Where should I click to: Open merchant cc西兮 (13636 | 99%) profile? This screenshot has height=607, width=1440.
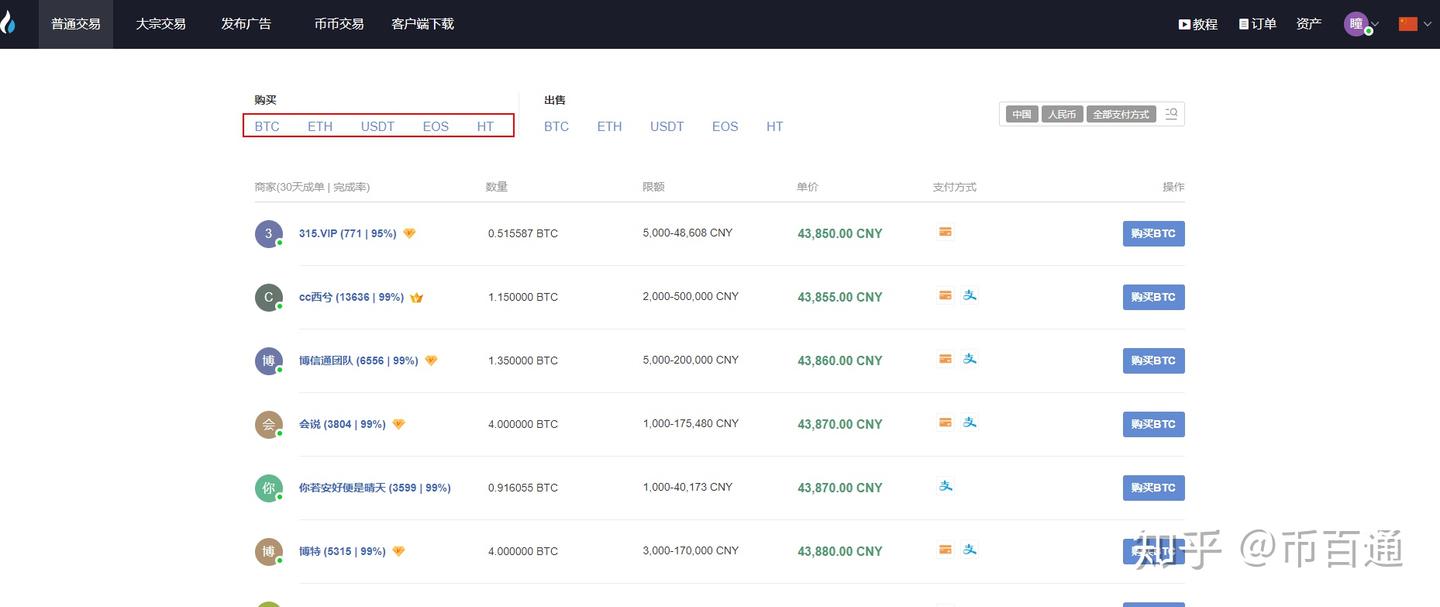(351, 297)
